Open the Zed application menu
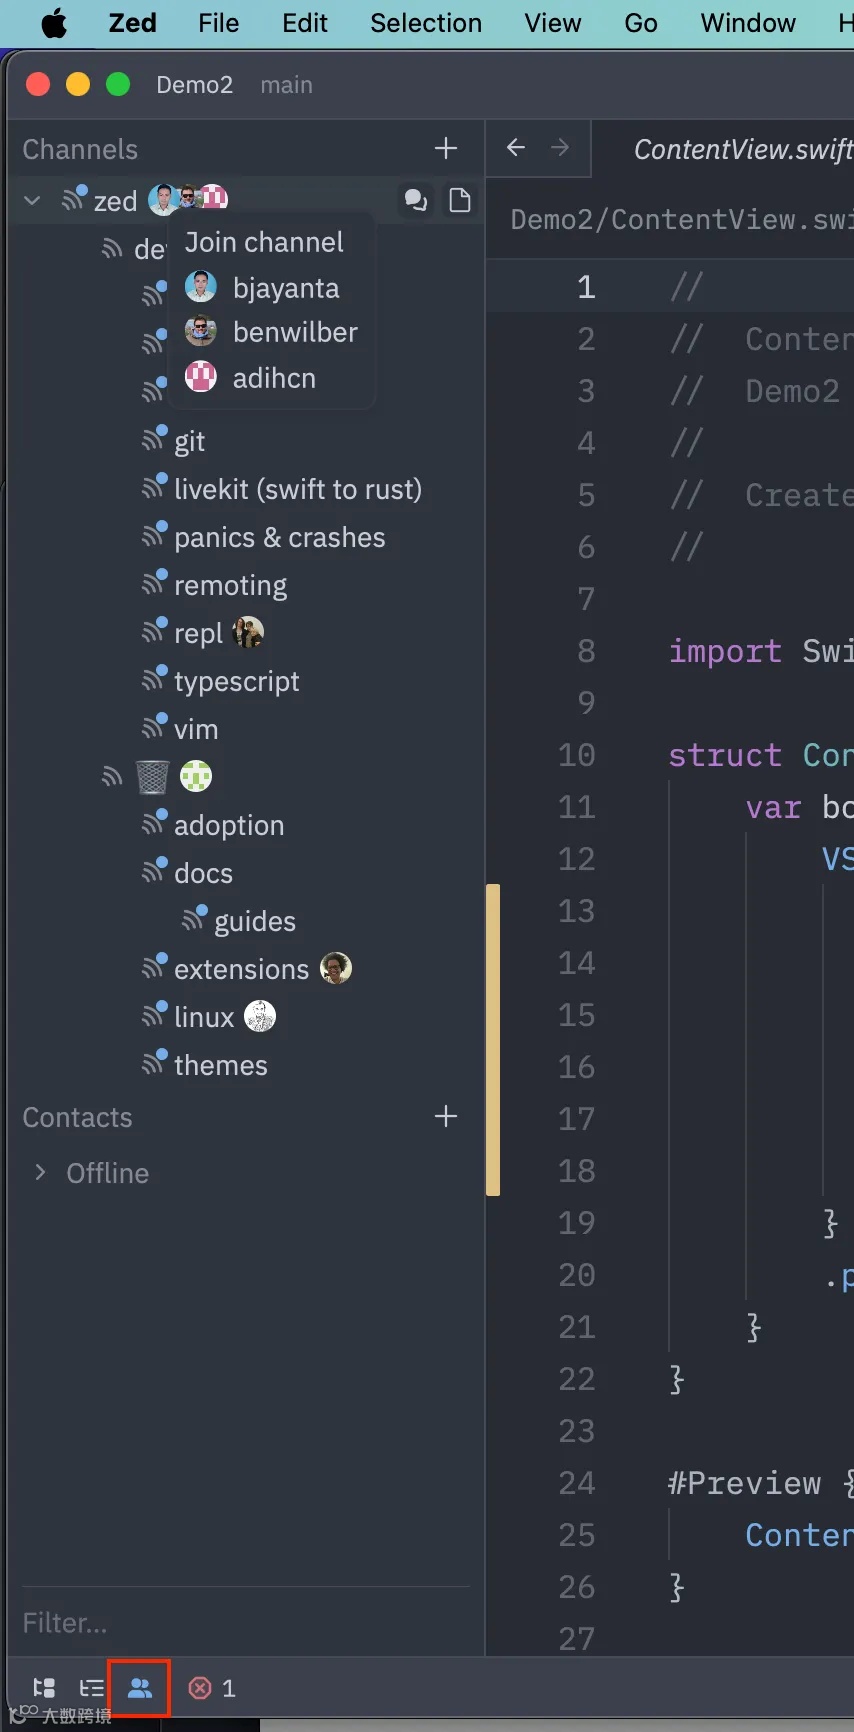Screen dimensions: 854x1732 132,23
